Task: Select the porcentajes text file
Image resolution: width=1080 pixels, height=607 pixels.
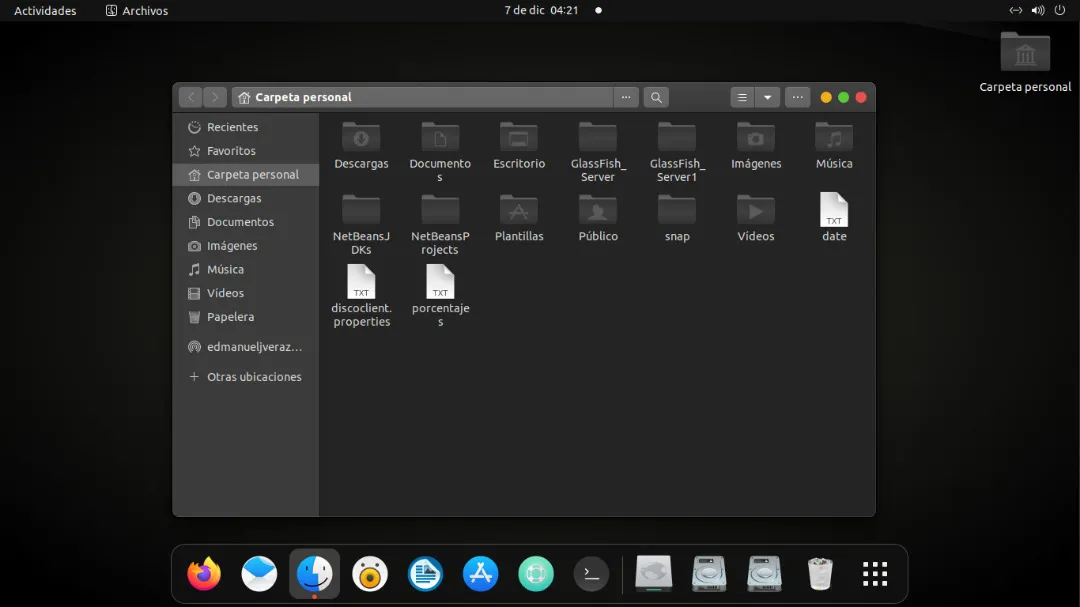Action: [x=439, y=296]
